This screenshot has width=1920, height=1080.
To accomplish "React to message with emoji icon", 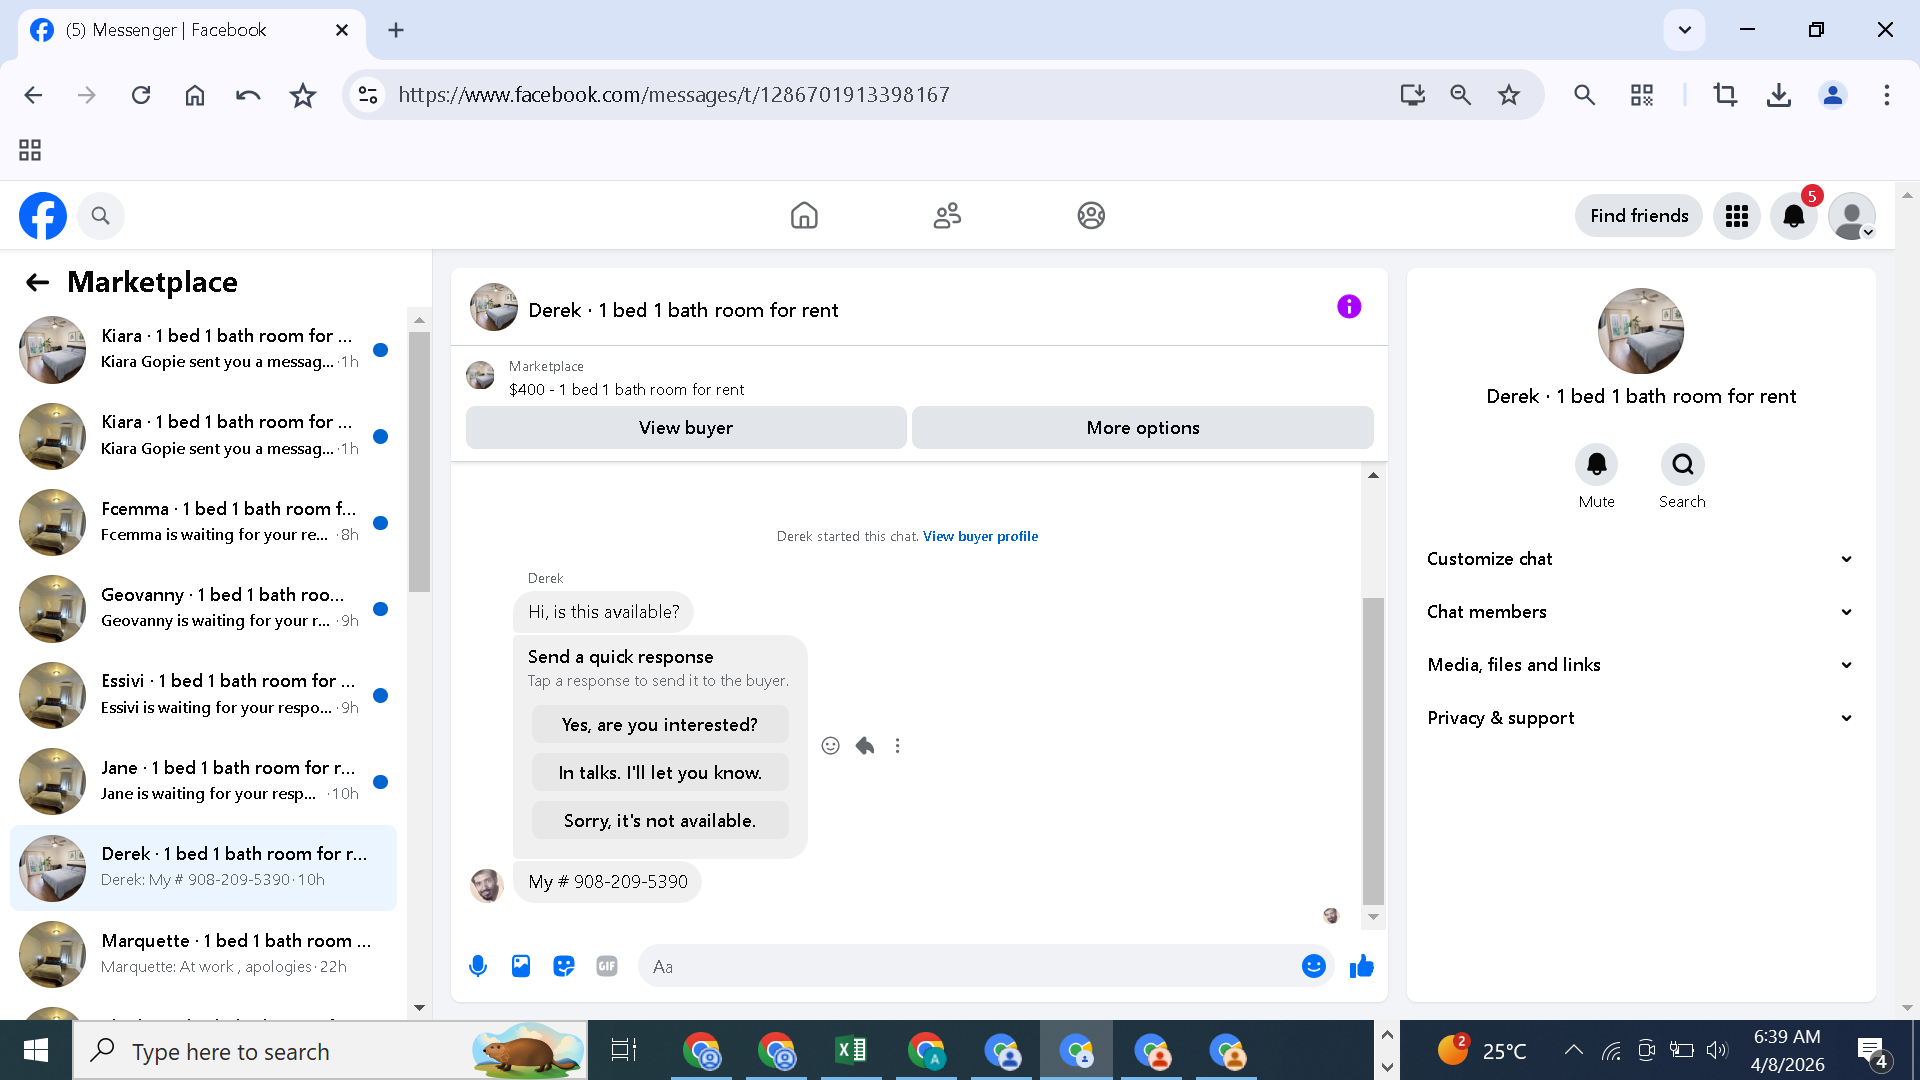I will pyautogui.click(x=830, y=746).
